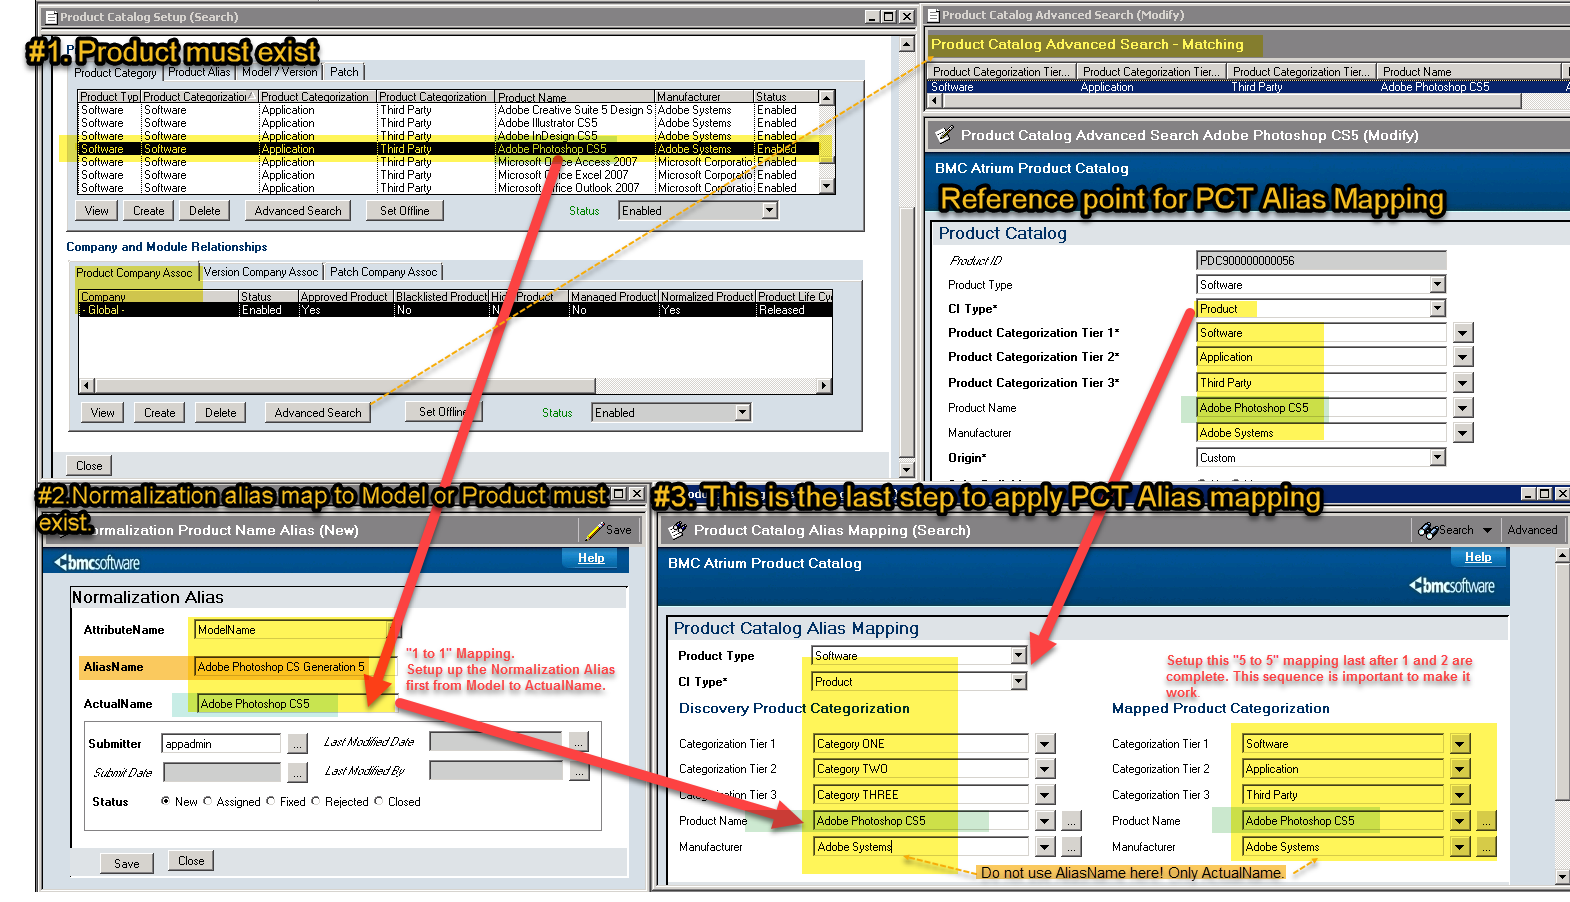The width and height of the screenshot is (1570, 902).
Task: Click the pencil Save icon in the Normalization toolbar
Action: (595, 530)
